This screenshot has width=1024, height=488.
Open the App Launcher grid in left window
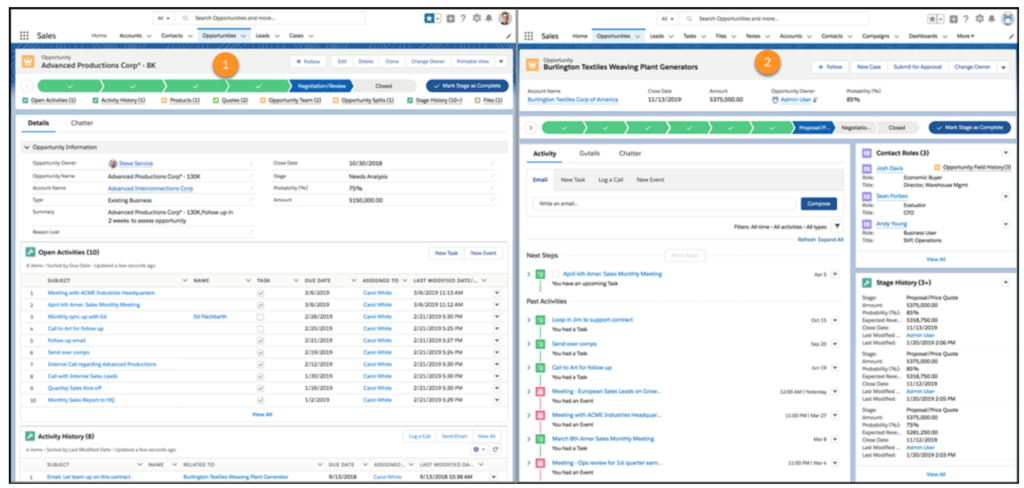click(24, 36)
